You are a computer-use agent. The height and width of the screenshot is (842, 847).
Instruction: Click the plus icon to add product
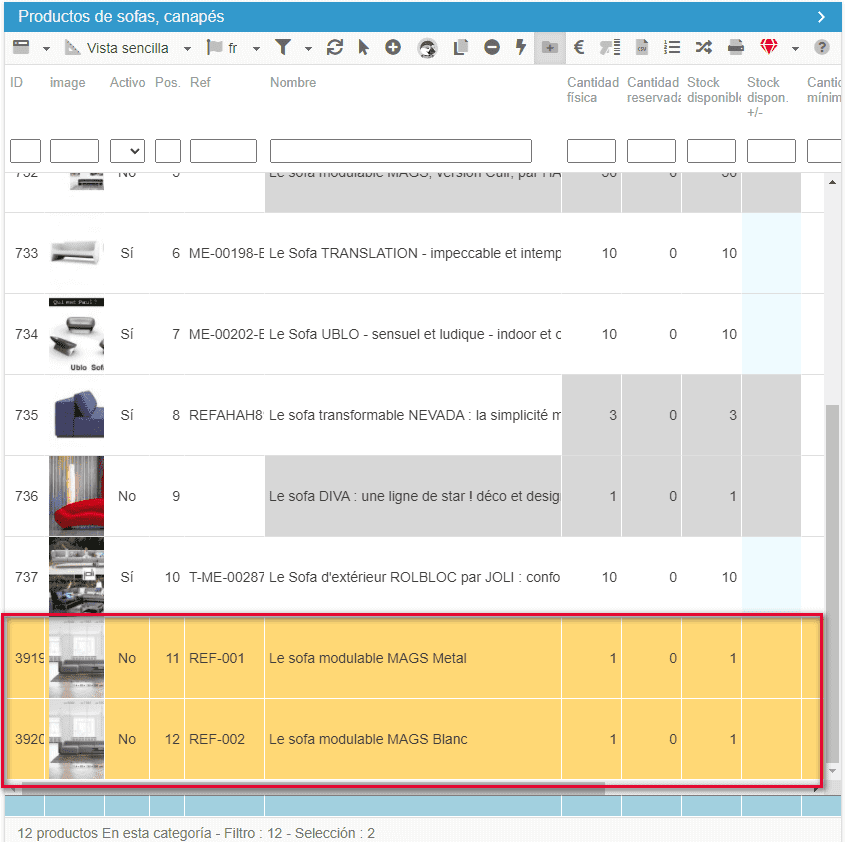[x=393, y=47]
